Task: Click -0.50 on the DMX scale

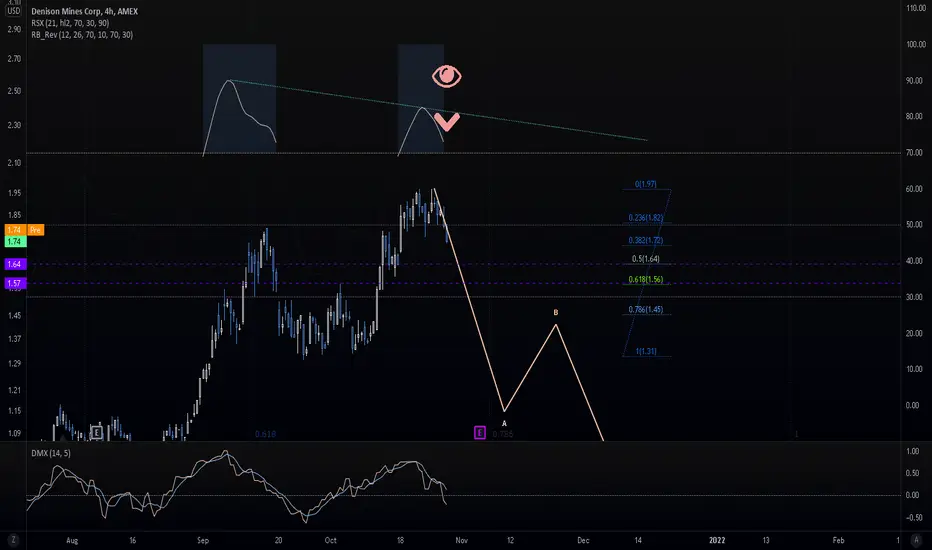Action: [914, 517]
